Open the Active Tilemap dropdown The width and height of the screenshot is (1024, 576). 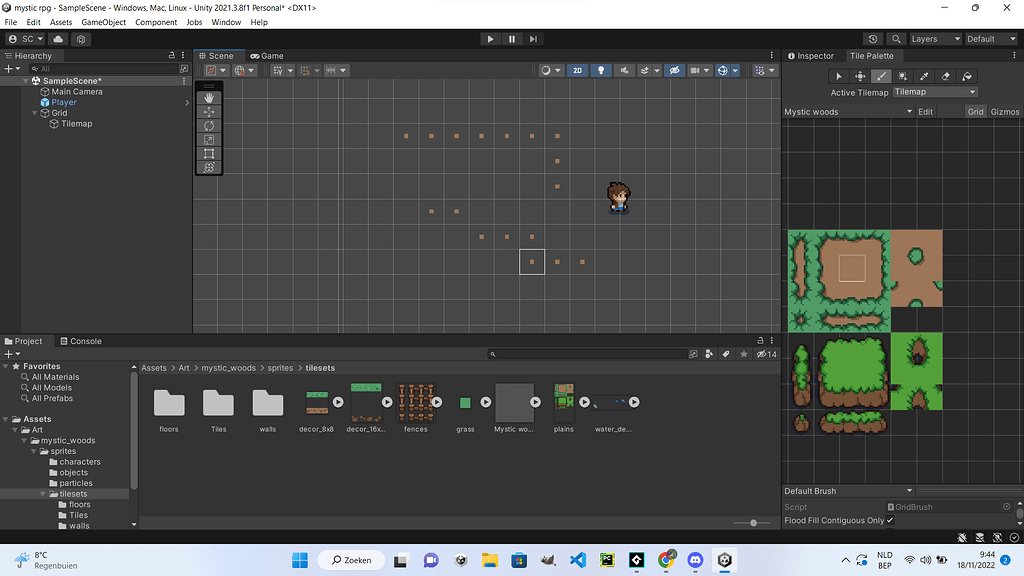[x=934, y=92]
